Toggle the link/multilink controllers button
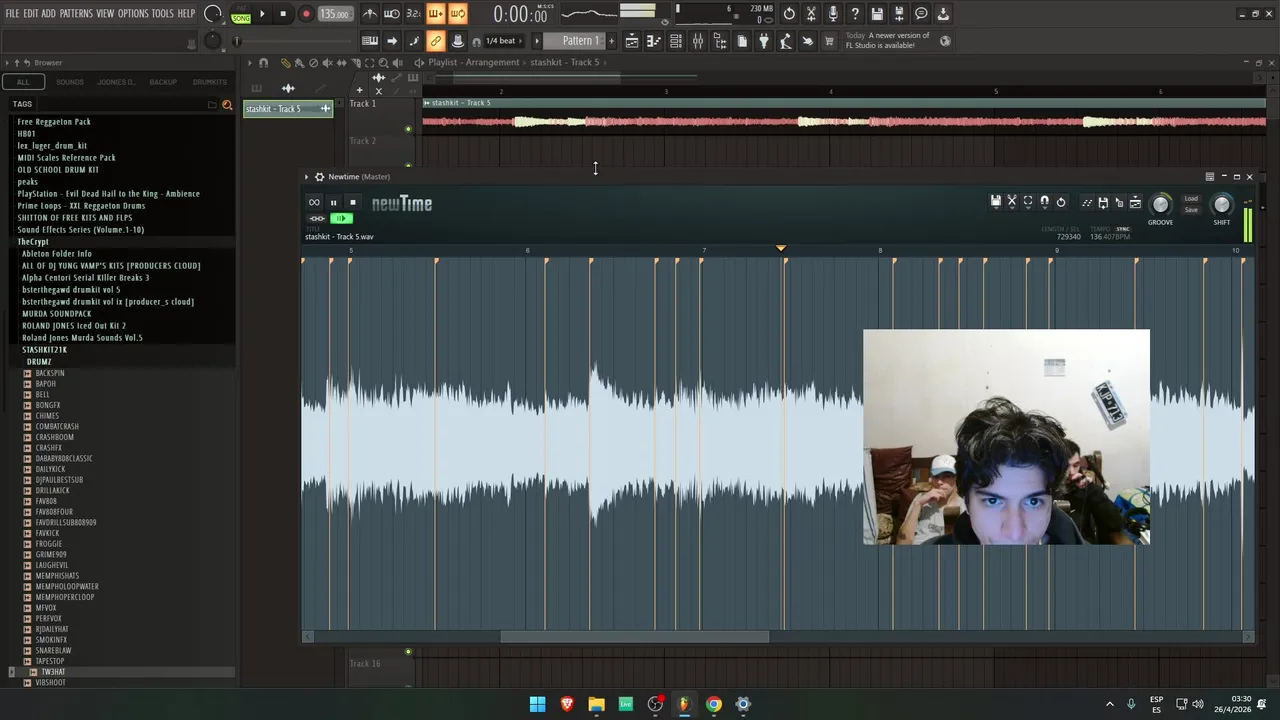Viewport: 1280px width, 720px height. (436, 41)
